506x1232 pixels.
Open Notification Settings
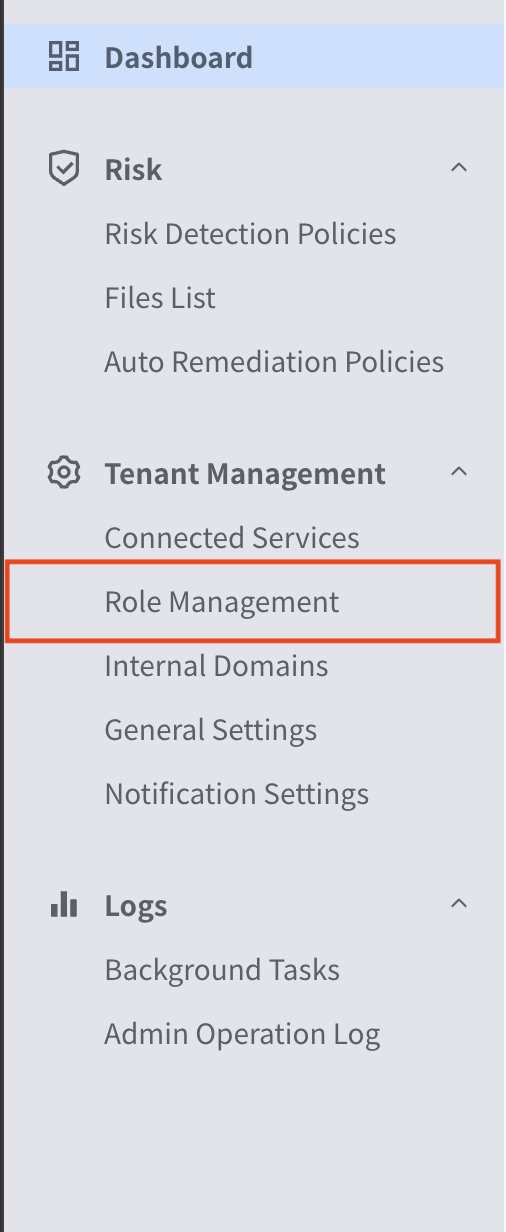237,794
